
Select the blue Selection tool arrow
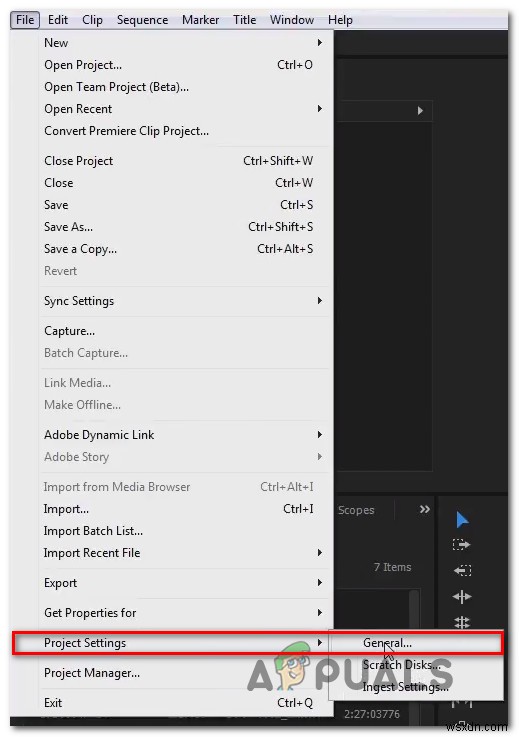tap(462, 520)
